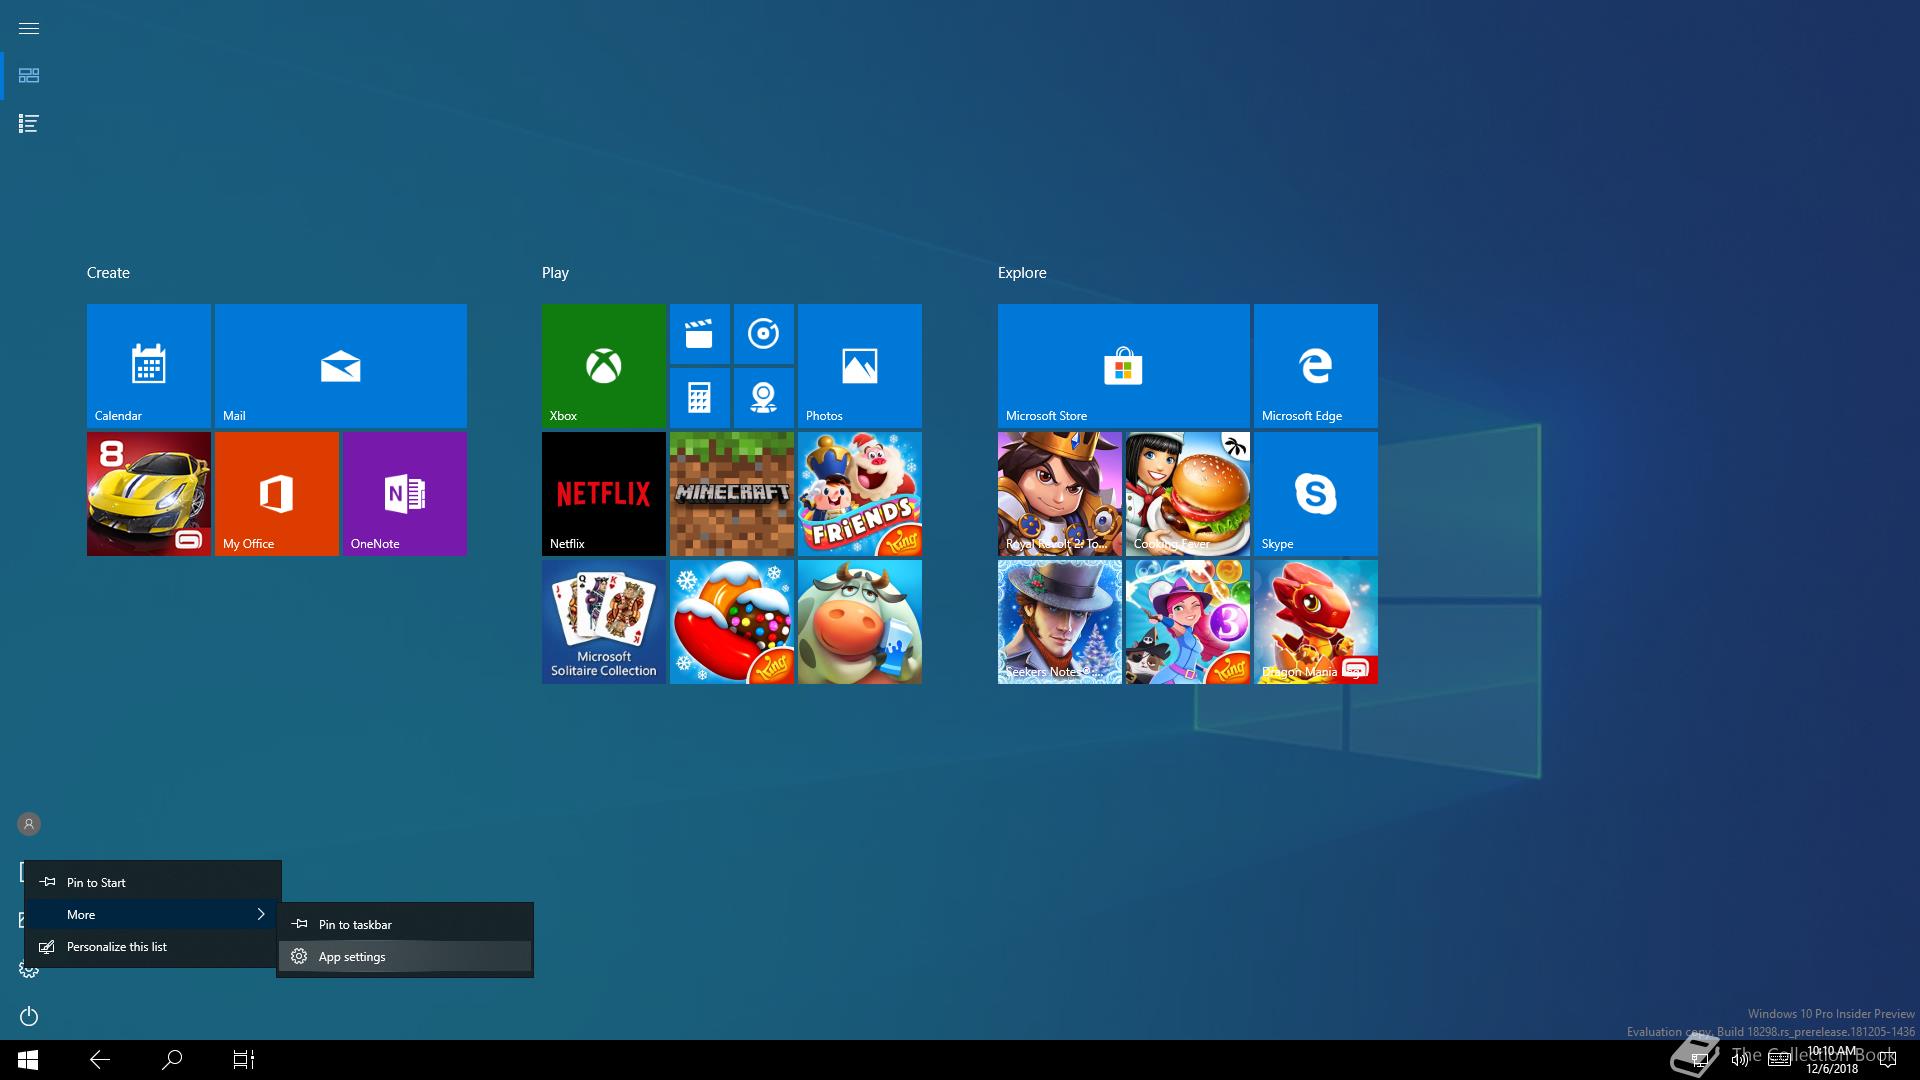The width and height of the screenshot is (1920, 1080).
Task: Click the taskbar Back arrow
Action: point(100,1060)
